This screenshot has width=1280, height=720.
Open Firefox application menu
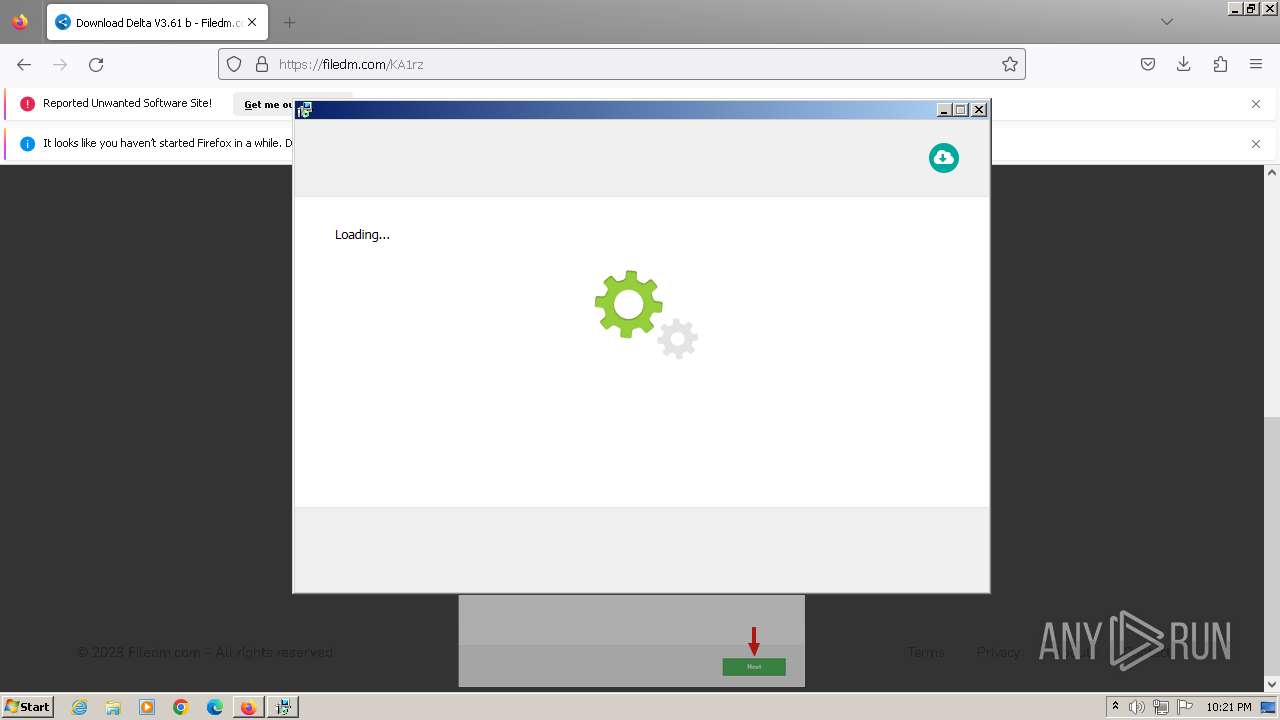(1256, 64)
